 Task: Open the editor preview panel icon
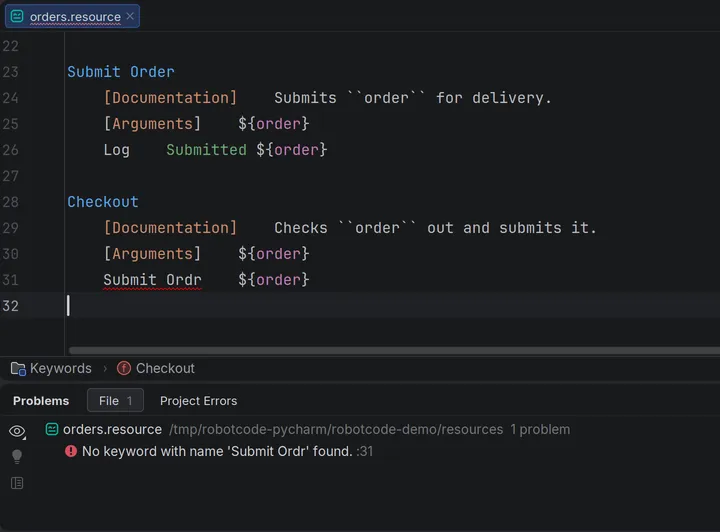17,483
